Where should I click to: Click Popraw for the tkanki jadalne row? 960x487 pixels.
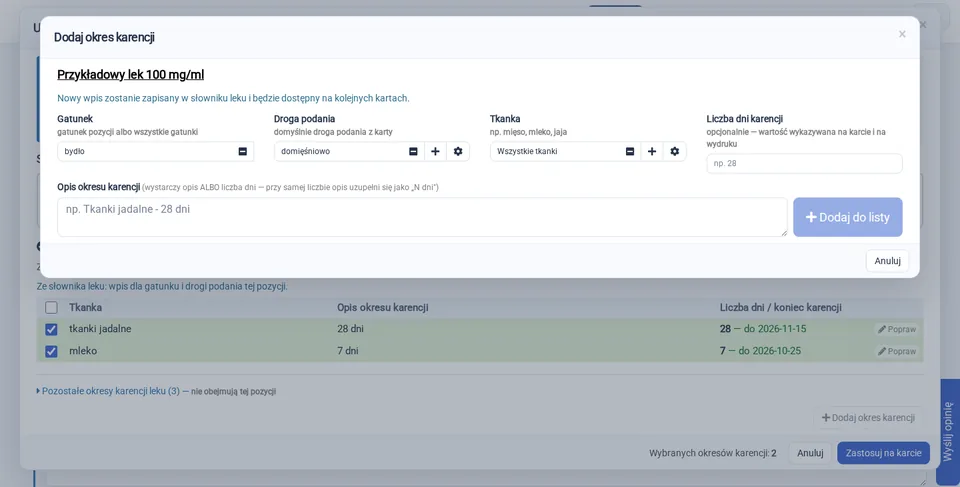897,330
